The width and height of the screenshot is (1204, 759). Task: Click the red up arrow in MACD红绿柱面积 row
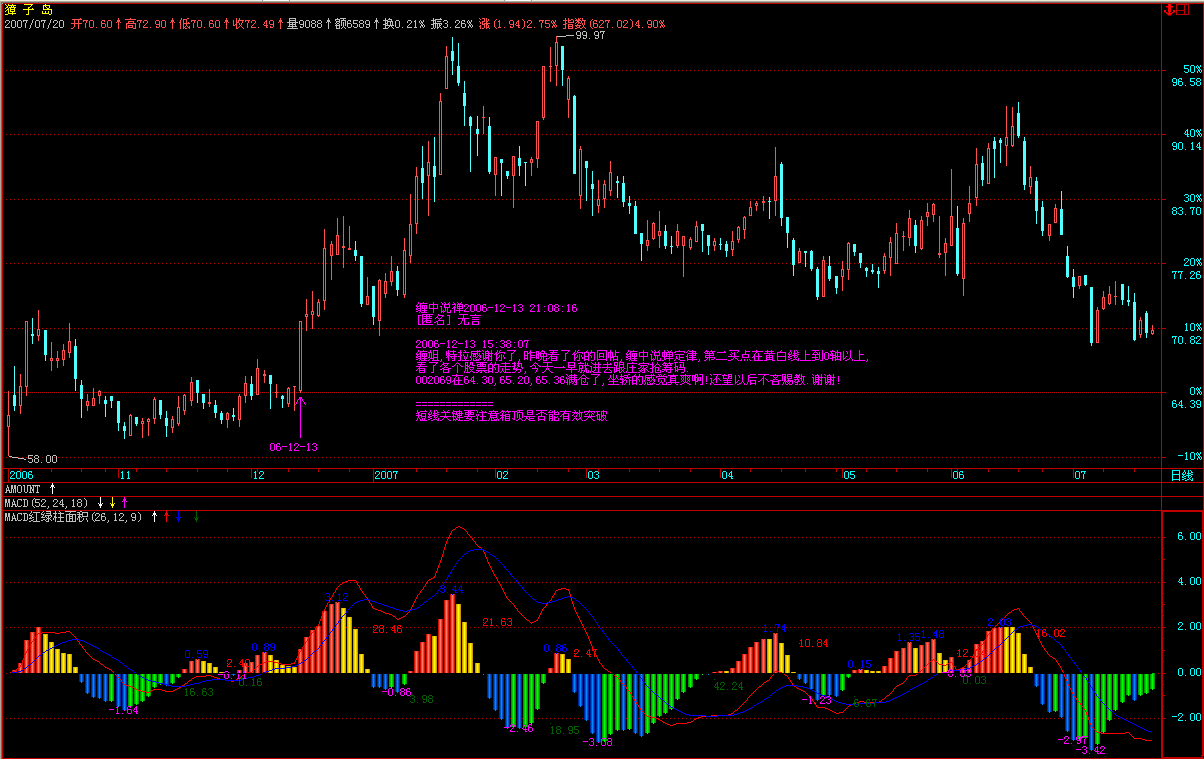pyautogui.click(x=166, y=517)
